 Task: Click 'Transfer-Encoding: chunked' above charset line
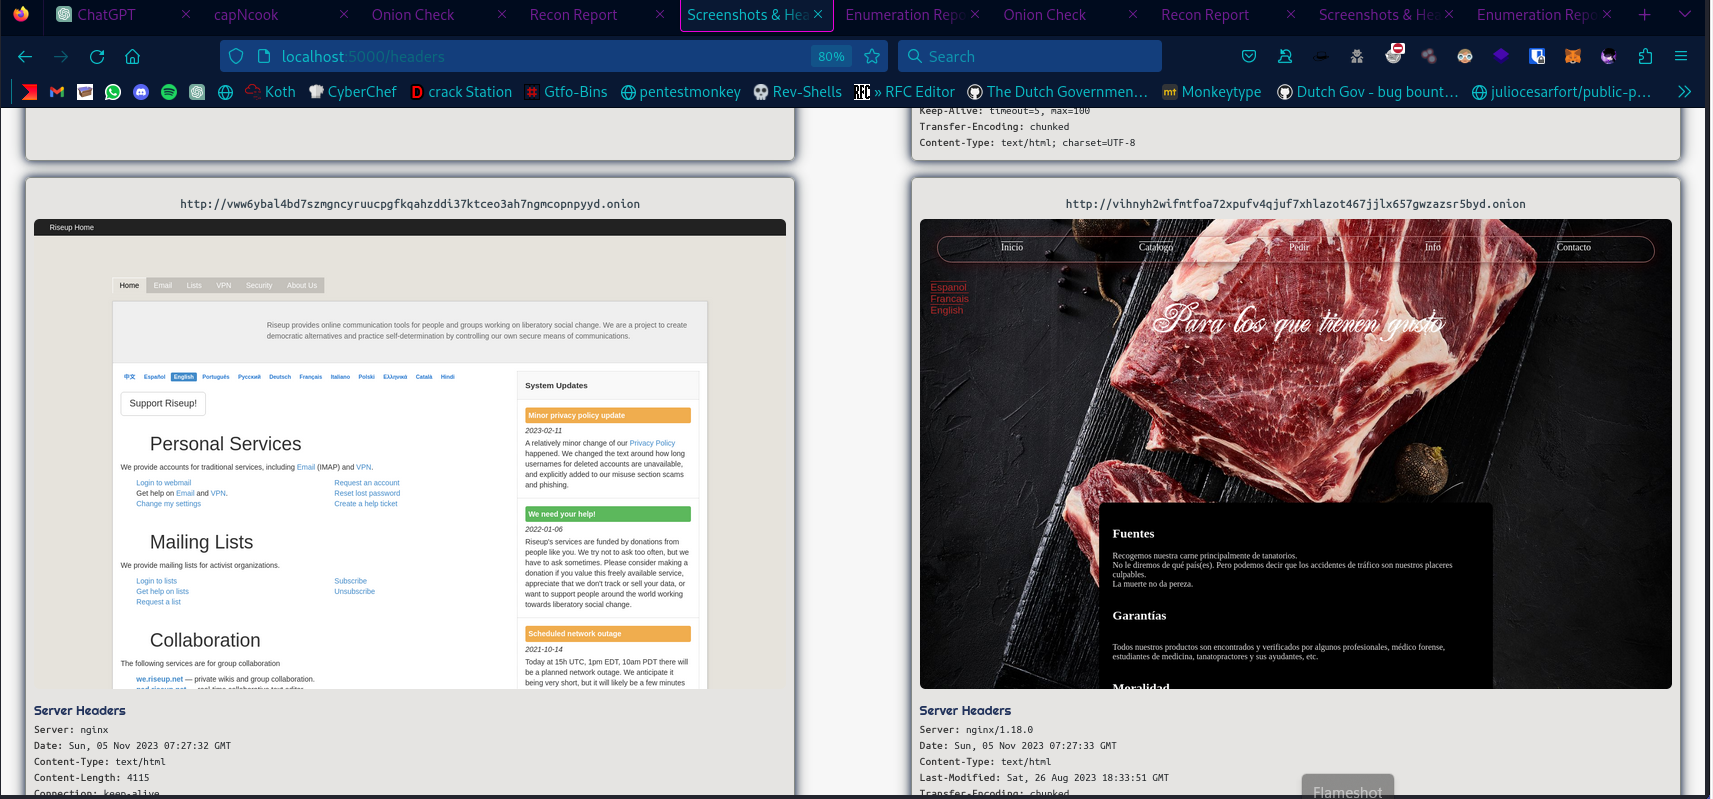click(994, 127)
